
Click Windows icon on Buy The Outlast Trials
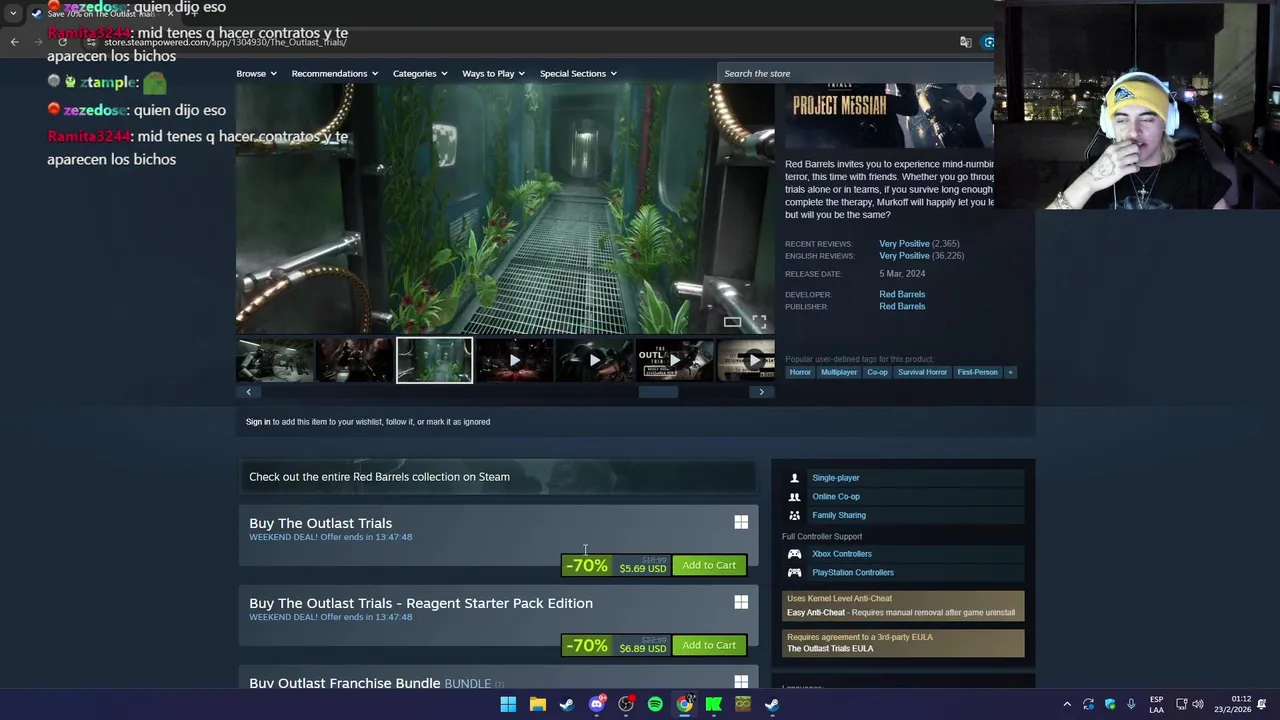[x=741, y=523]
